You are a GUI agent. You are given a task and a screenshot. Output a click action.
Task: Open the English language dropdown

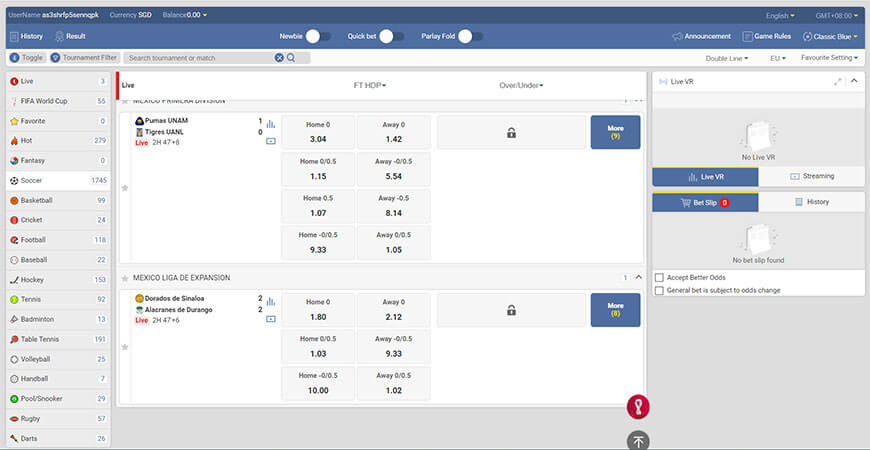tap(780, 16)
